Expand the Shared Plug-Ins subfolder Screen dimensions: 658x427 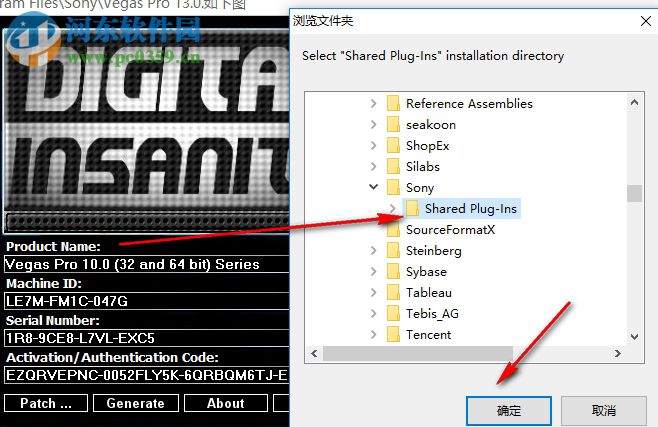click(392, 208)
